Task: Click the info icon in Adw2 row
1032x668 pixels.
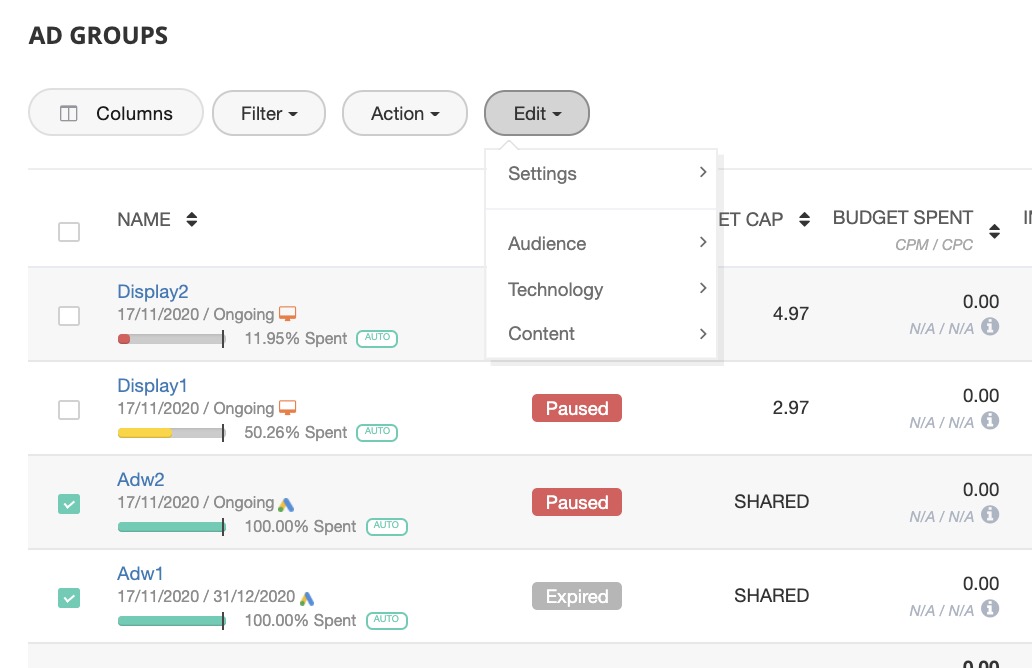Action: pos(990,514)
